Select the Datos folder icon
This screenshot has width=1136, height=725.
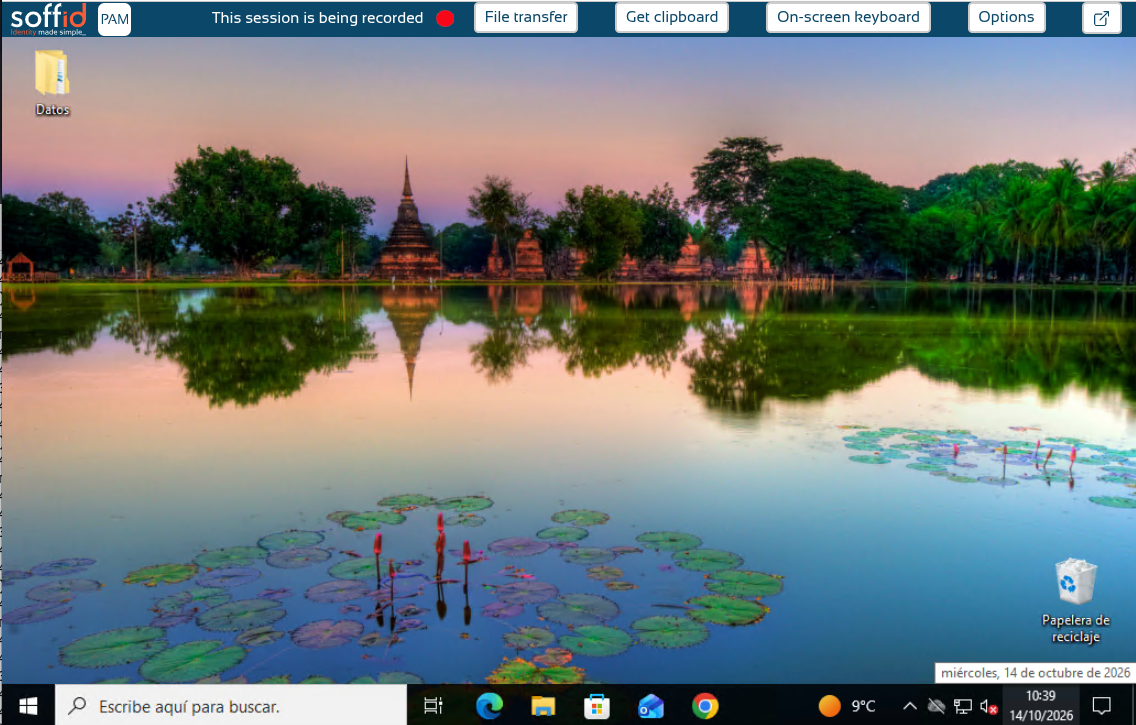pos(52,83)
